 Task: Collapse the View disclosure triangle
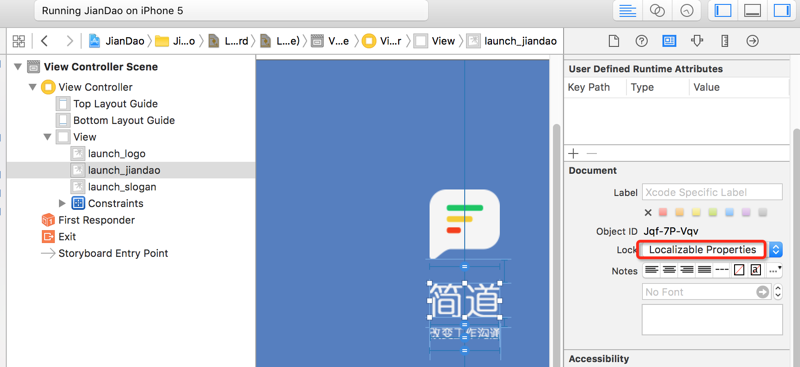tap(47, 137)
